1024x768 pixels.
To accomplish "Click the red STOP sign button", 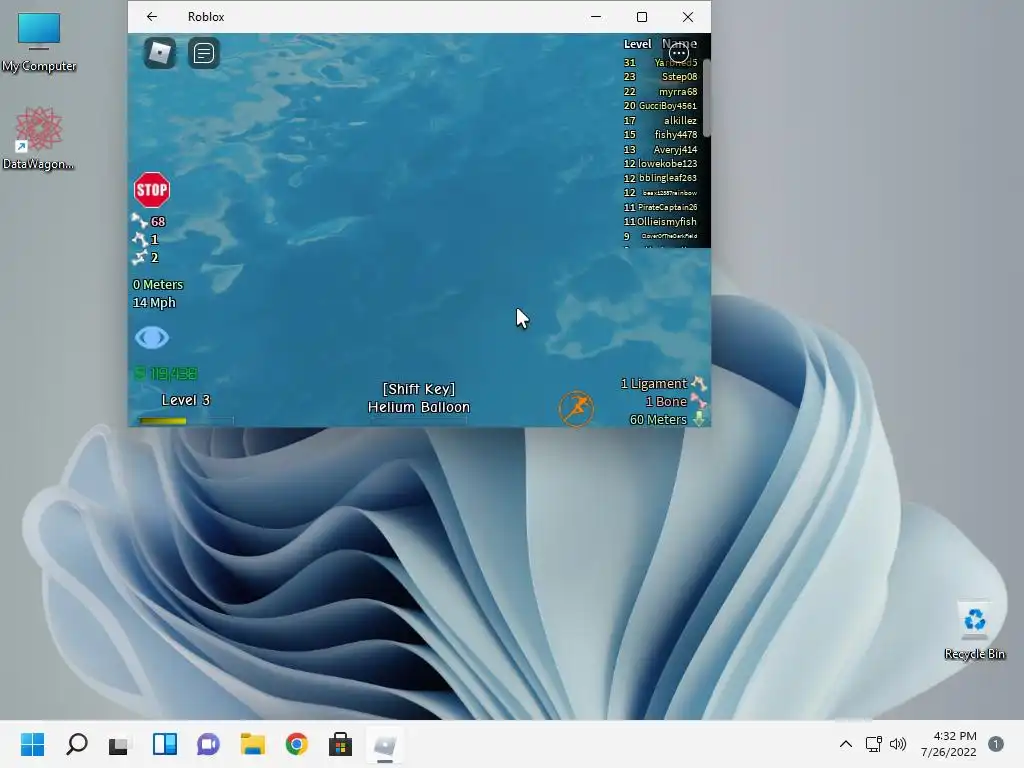I will (152, 190).
